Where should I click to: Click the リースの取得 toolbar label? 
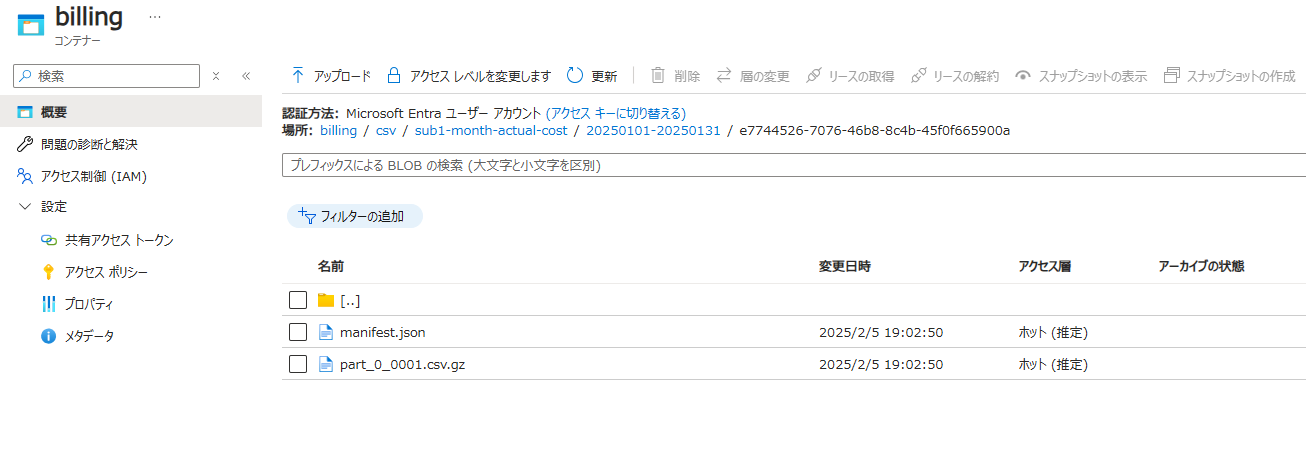coord(861,76)
